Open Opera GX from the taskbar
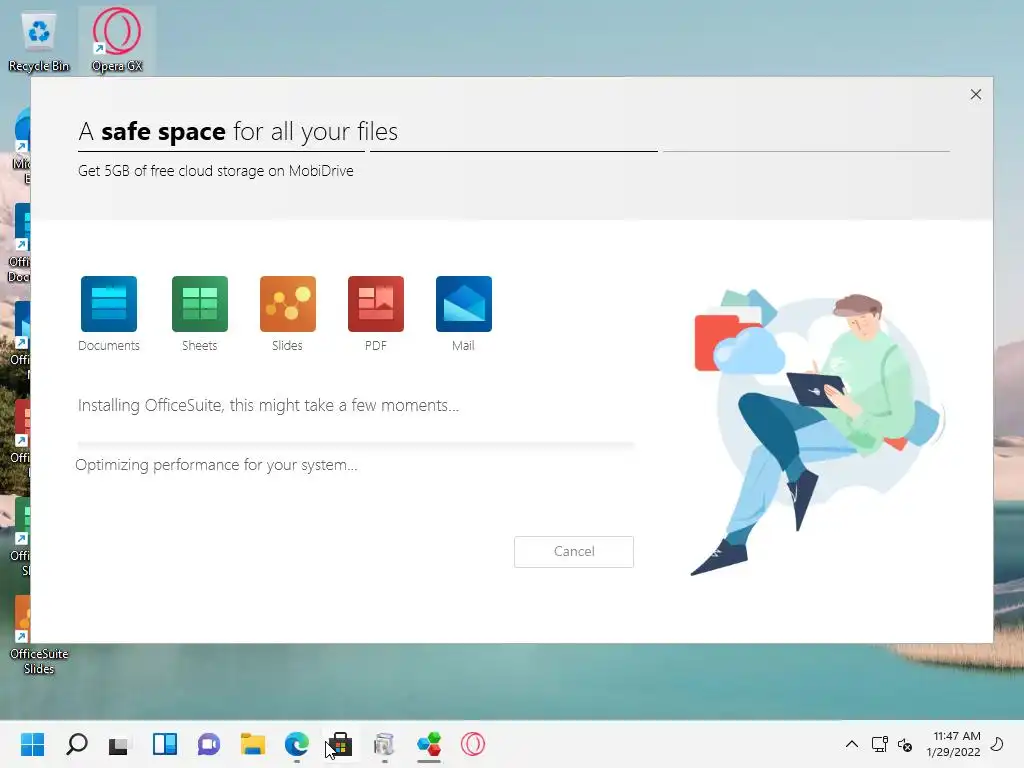Image resolution: width=1024 pixels, height=768 pixels. click(473, 744)
